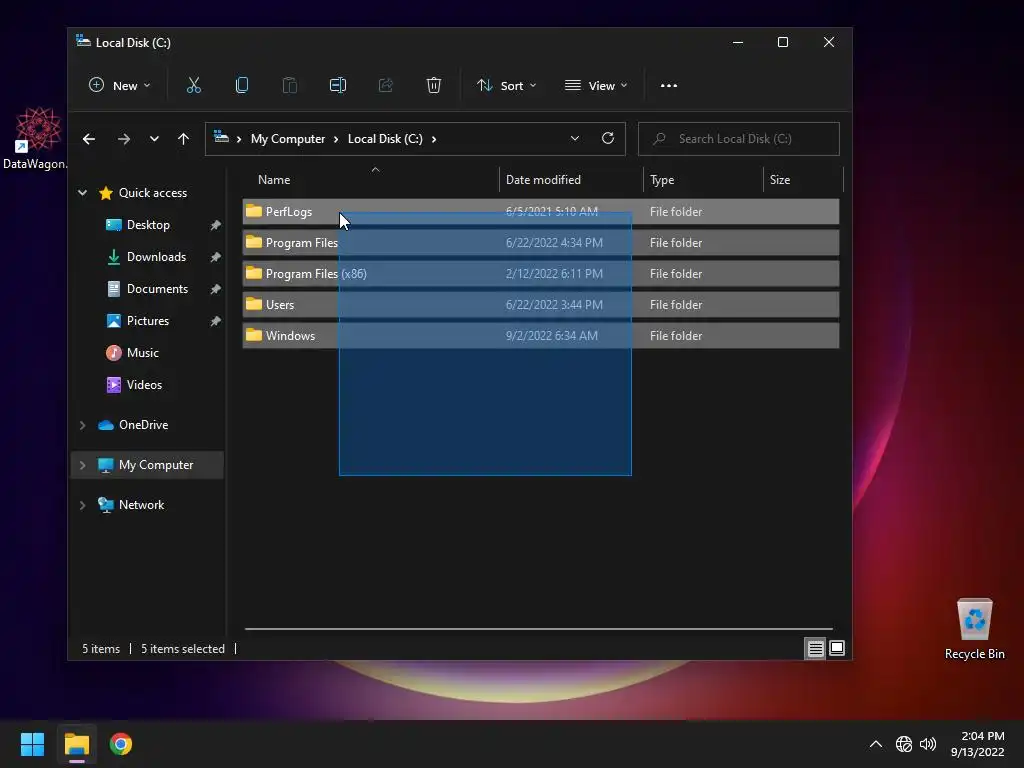Open recent locations dropdown chevron
The image size is (1024, 768).
pos(154,139)
